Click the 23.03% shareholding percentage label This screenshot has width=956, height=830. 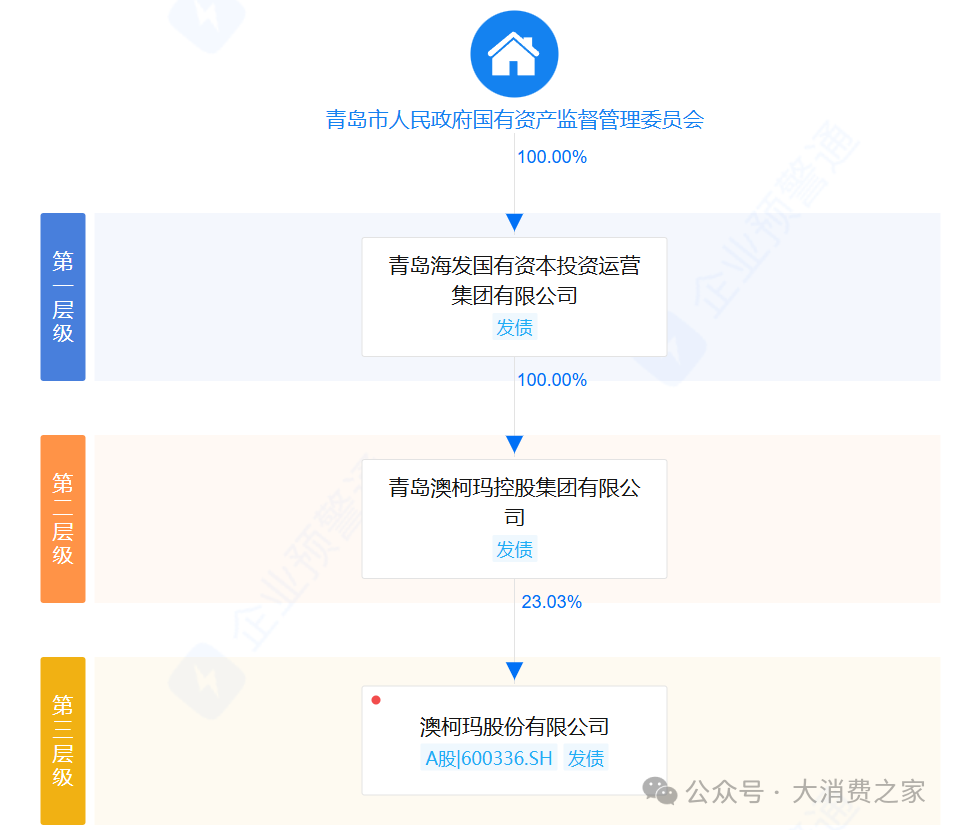[551, 601]
